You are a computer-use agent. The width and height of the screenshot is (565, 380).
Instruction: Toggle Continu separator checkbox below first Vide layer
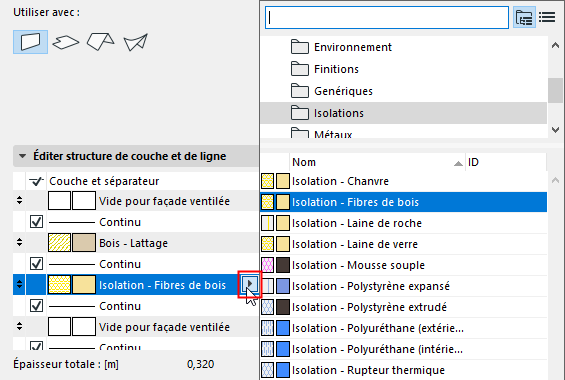36,222
